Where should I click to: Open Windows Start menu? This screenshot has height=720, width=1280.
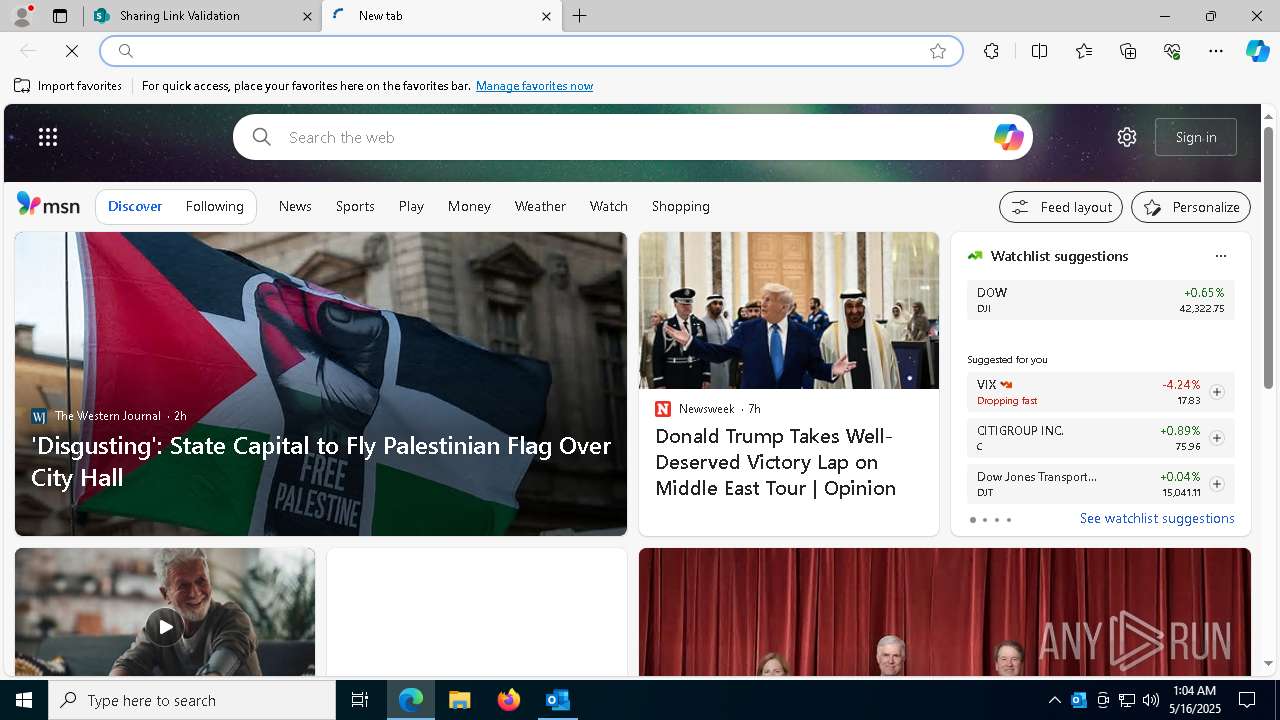[24, 700]
